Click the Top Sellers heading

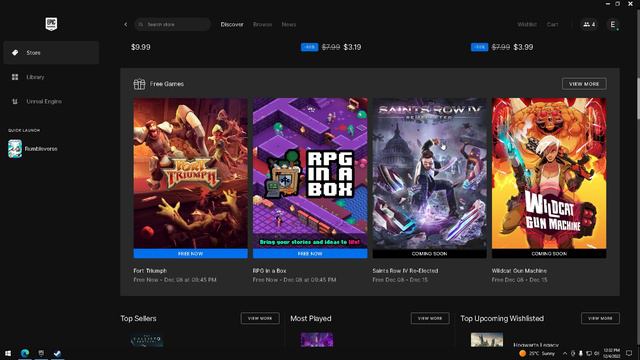point(138,318)
